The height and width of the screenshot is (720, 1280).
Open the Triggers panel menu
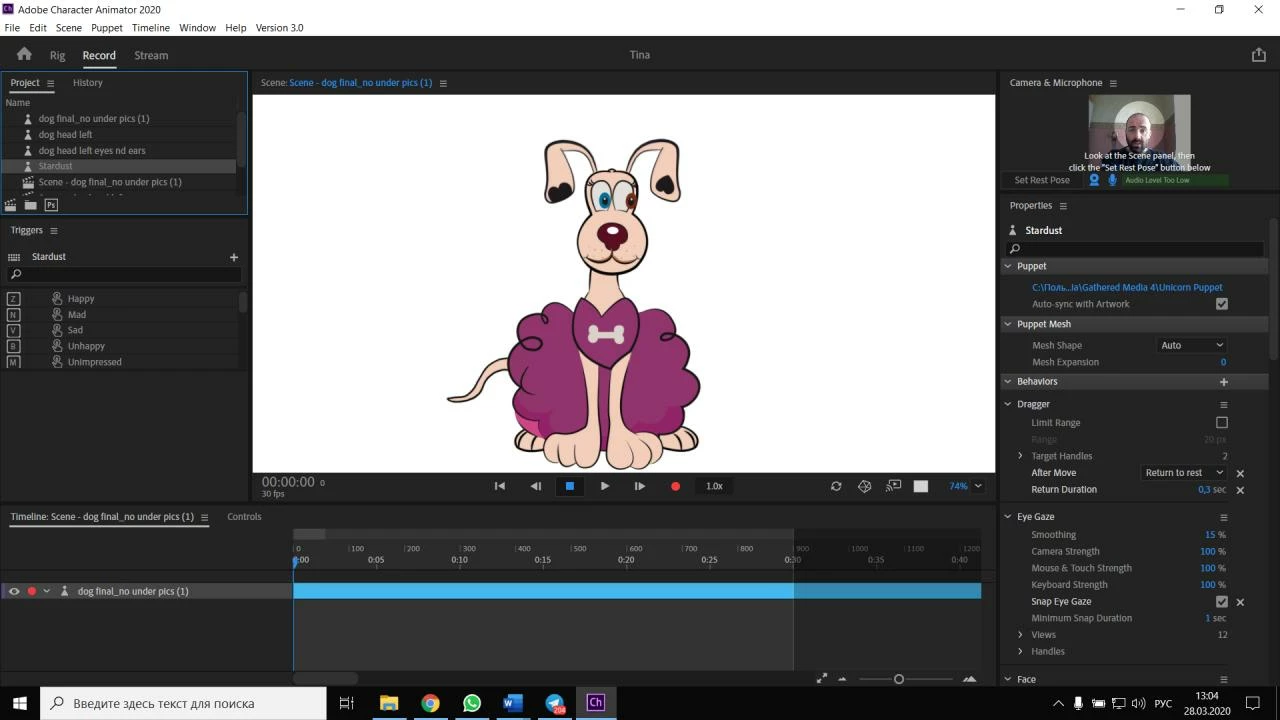pyautogui.click(x=54, y=231)
